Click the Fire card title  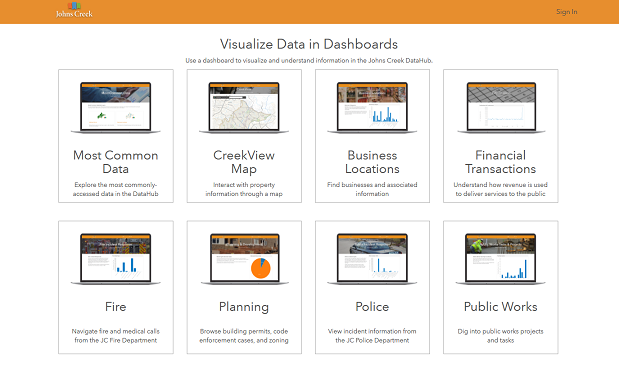click(116, 307)
